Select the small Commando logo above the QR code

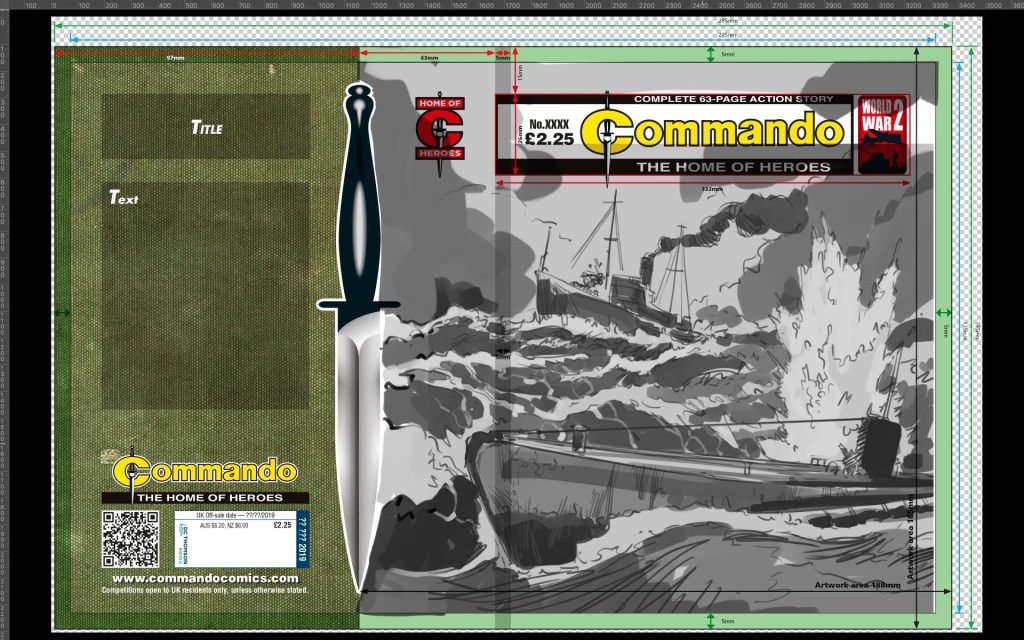click(205, 470)
